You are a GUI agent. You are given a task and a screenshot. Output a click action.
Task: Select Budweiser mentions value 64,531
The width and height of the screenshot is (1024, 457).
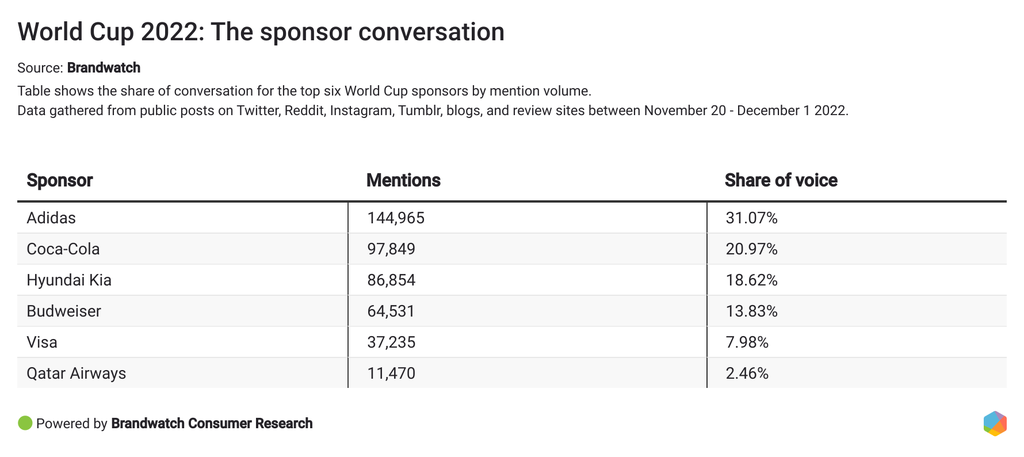tap(392, 311)
